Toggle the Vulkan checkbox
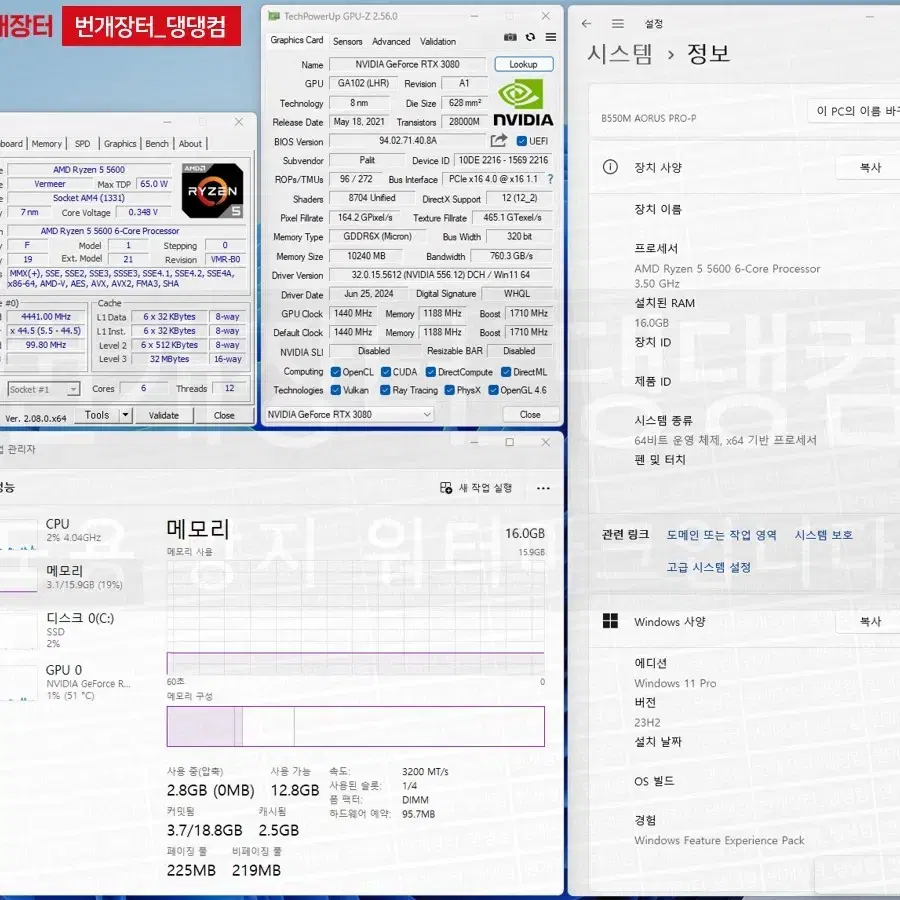 (x=336, y=390)
